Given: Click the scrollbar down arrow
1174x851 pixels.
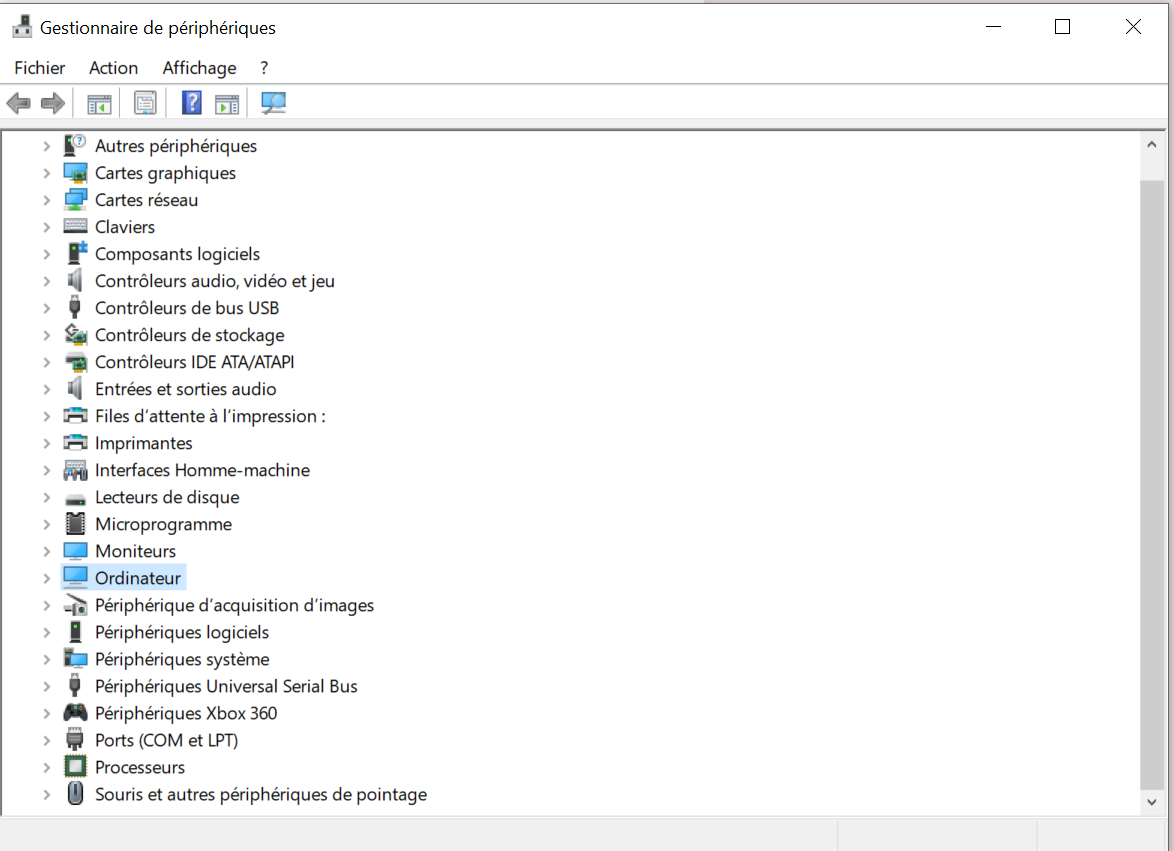Looking at the screenshot, I should [x=1152, y=802].
